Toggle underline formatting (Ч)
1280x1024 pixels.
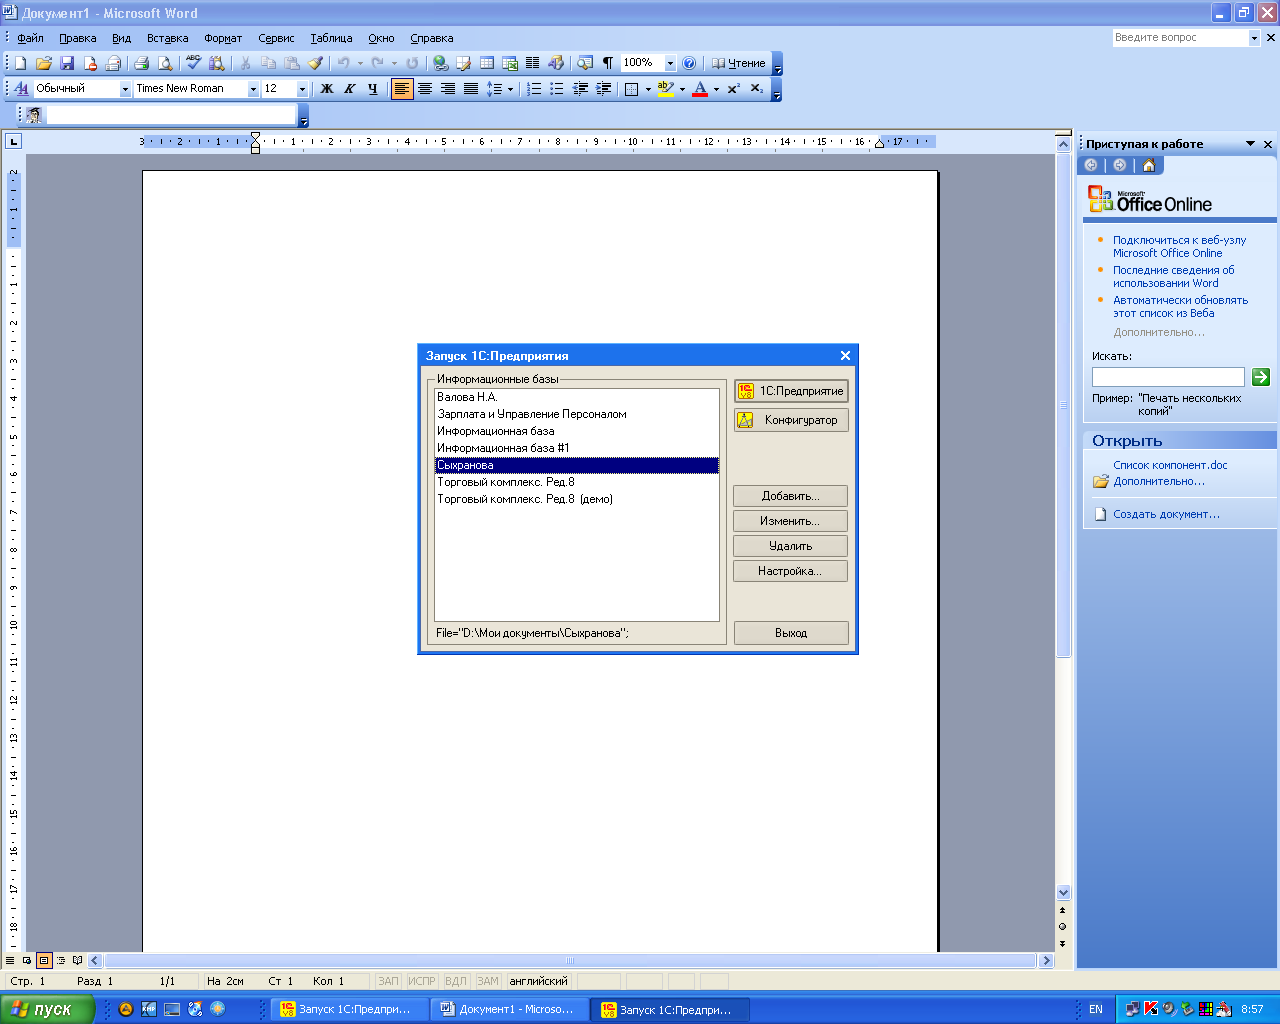[x=372, y=89]
